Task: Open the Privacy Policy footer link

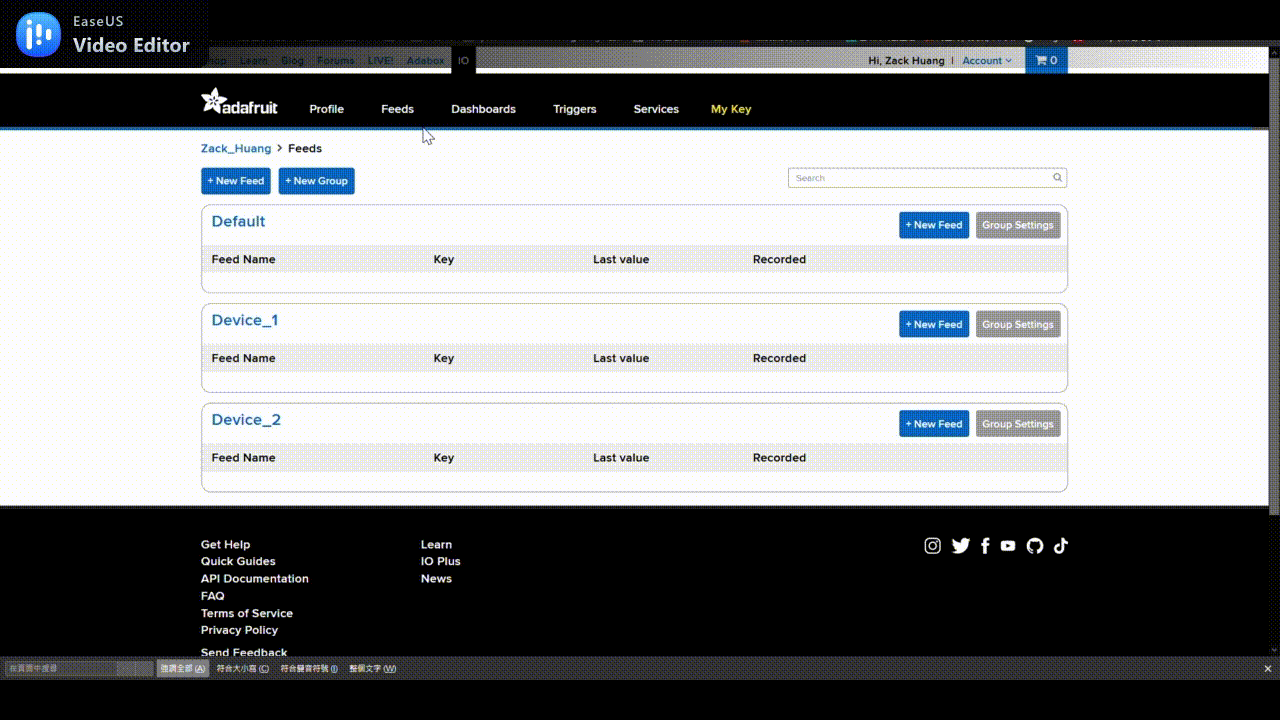Action: (239, 630)
